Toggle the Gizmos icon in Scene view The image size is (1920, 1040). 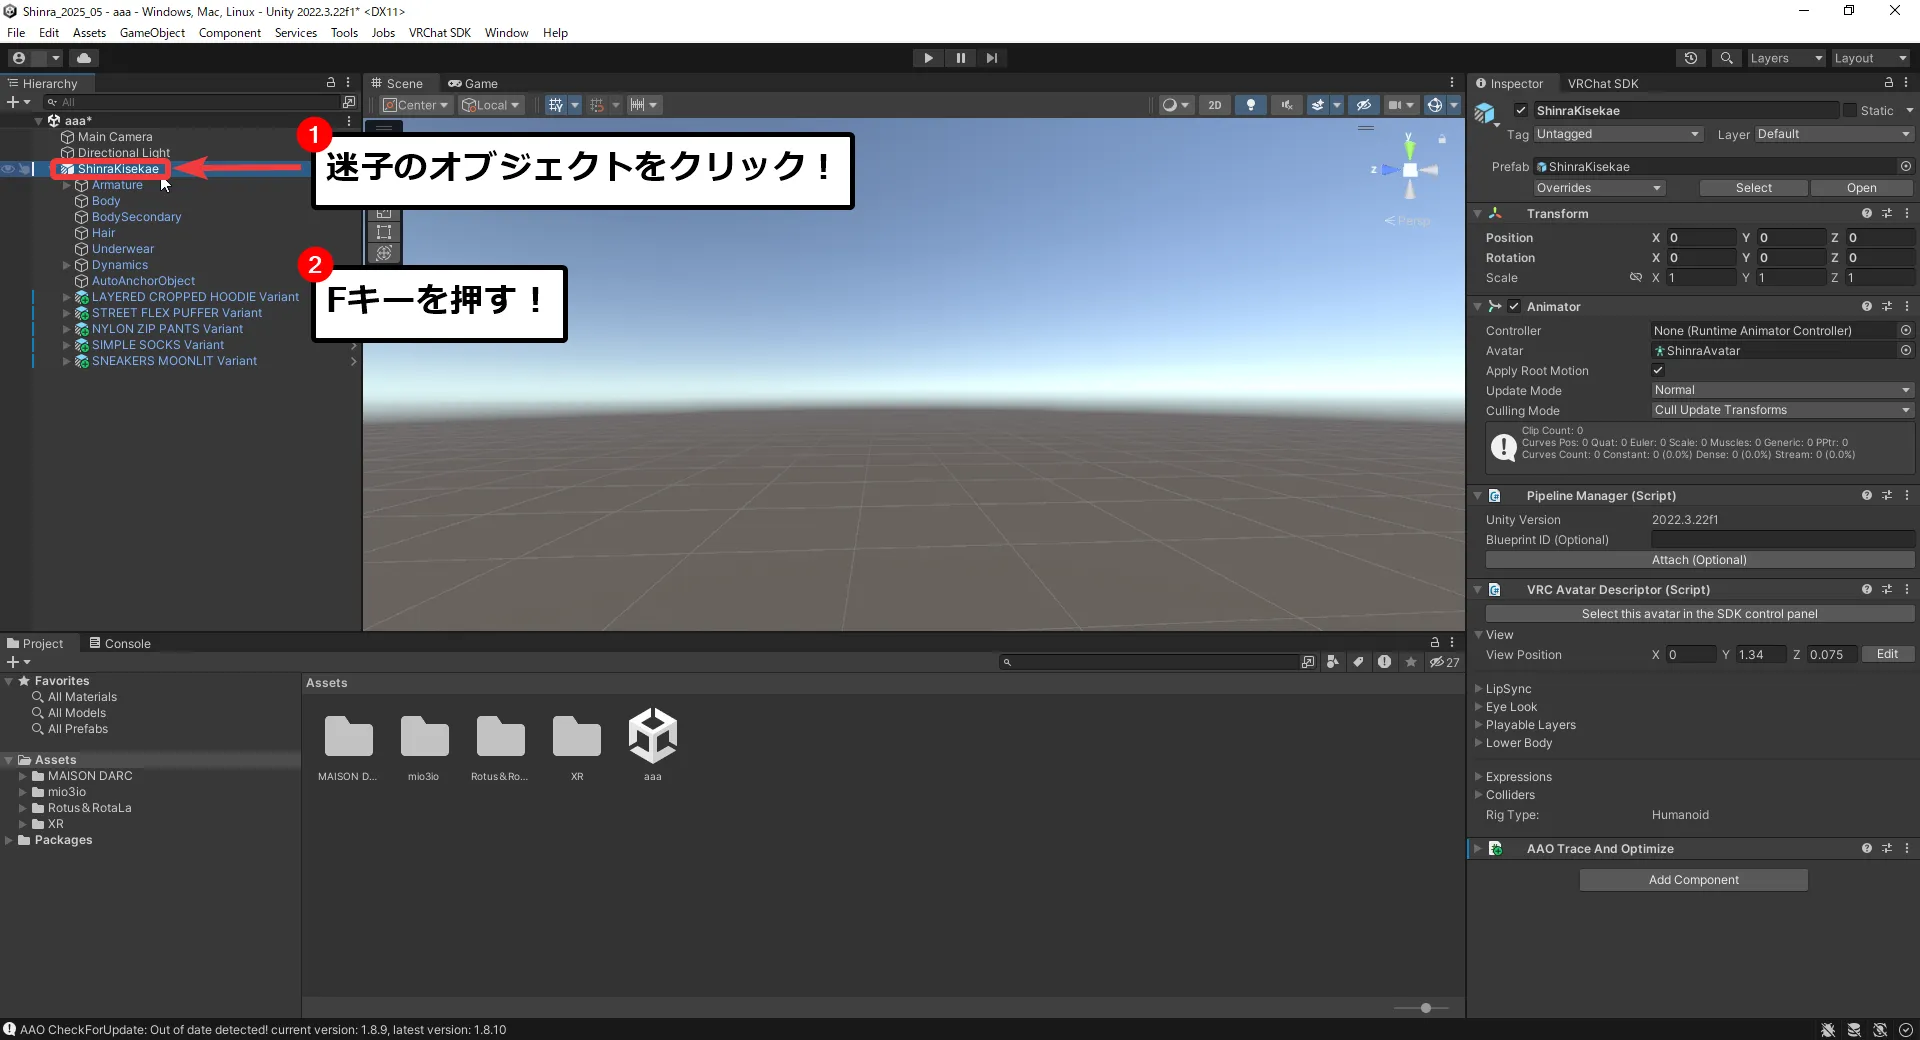(1435, 105)
